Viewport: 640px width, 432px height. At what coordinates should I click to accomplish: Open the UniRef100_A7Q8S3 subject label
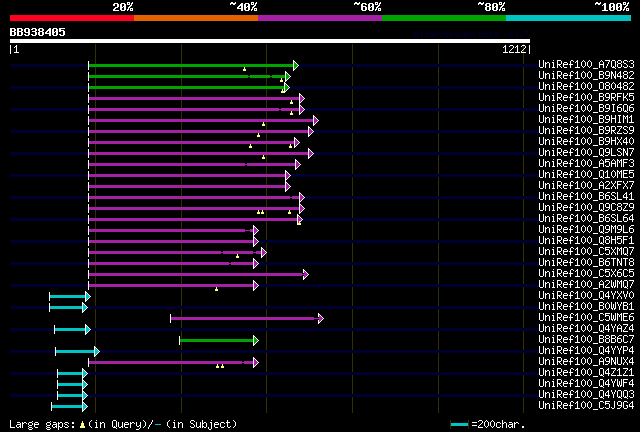586,64
